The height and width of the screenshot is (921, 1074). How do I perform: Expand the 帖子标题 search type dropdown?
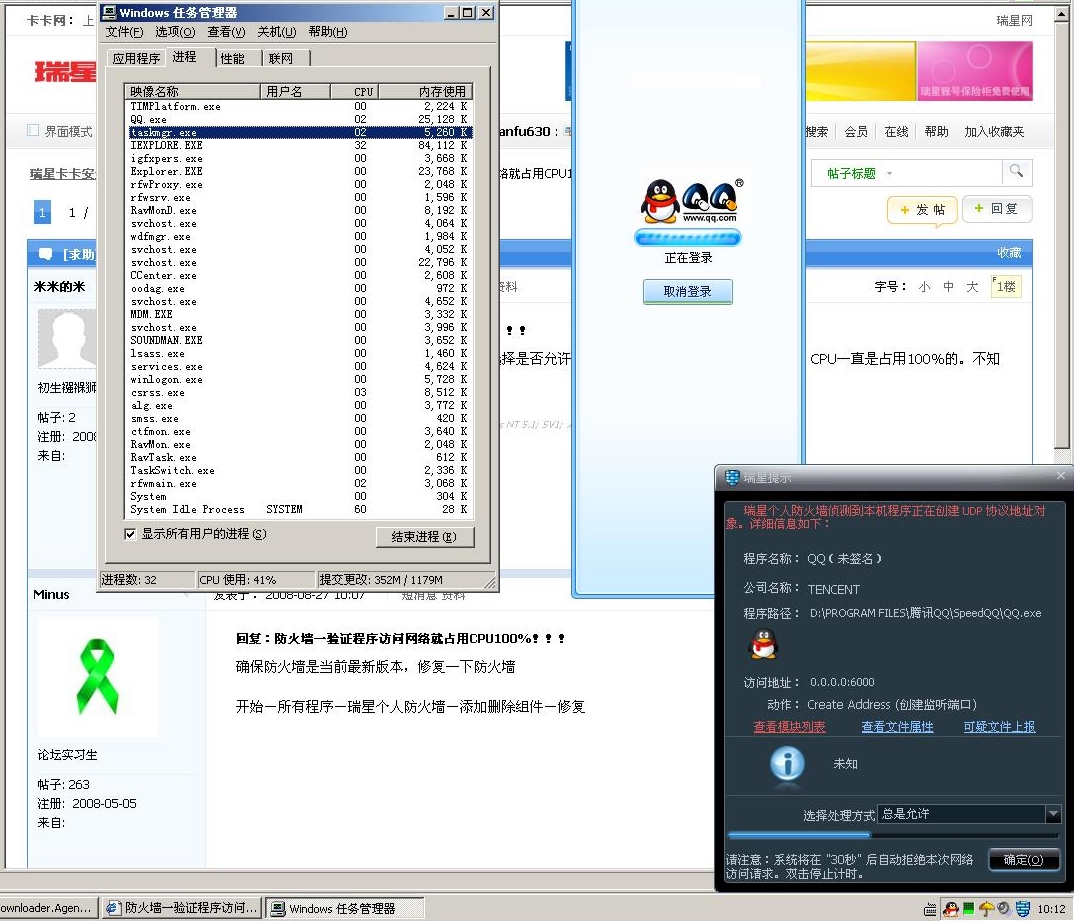coord(889,173)
